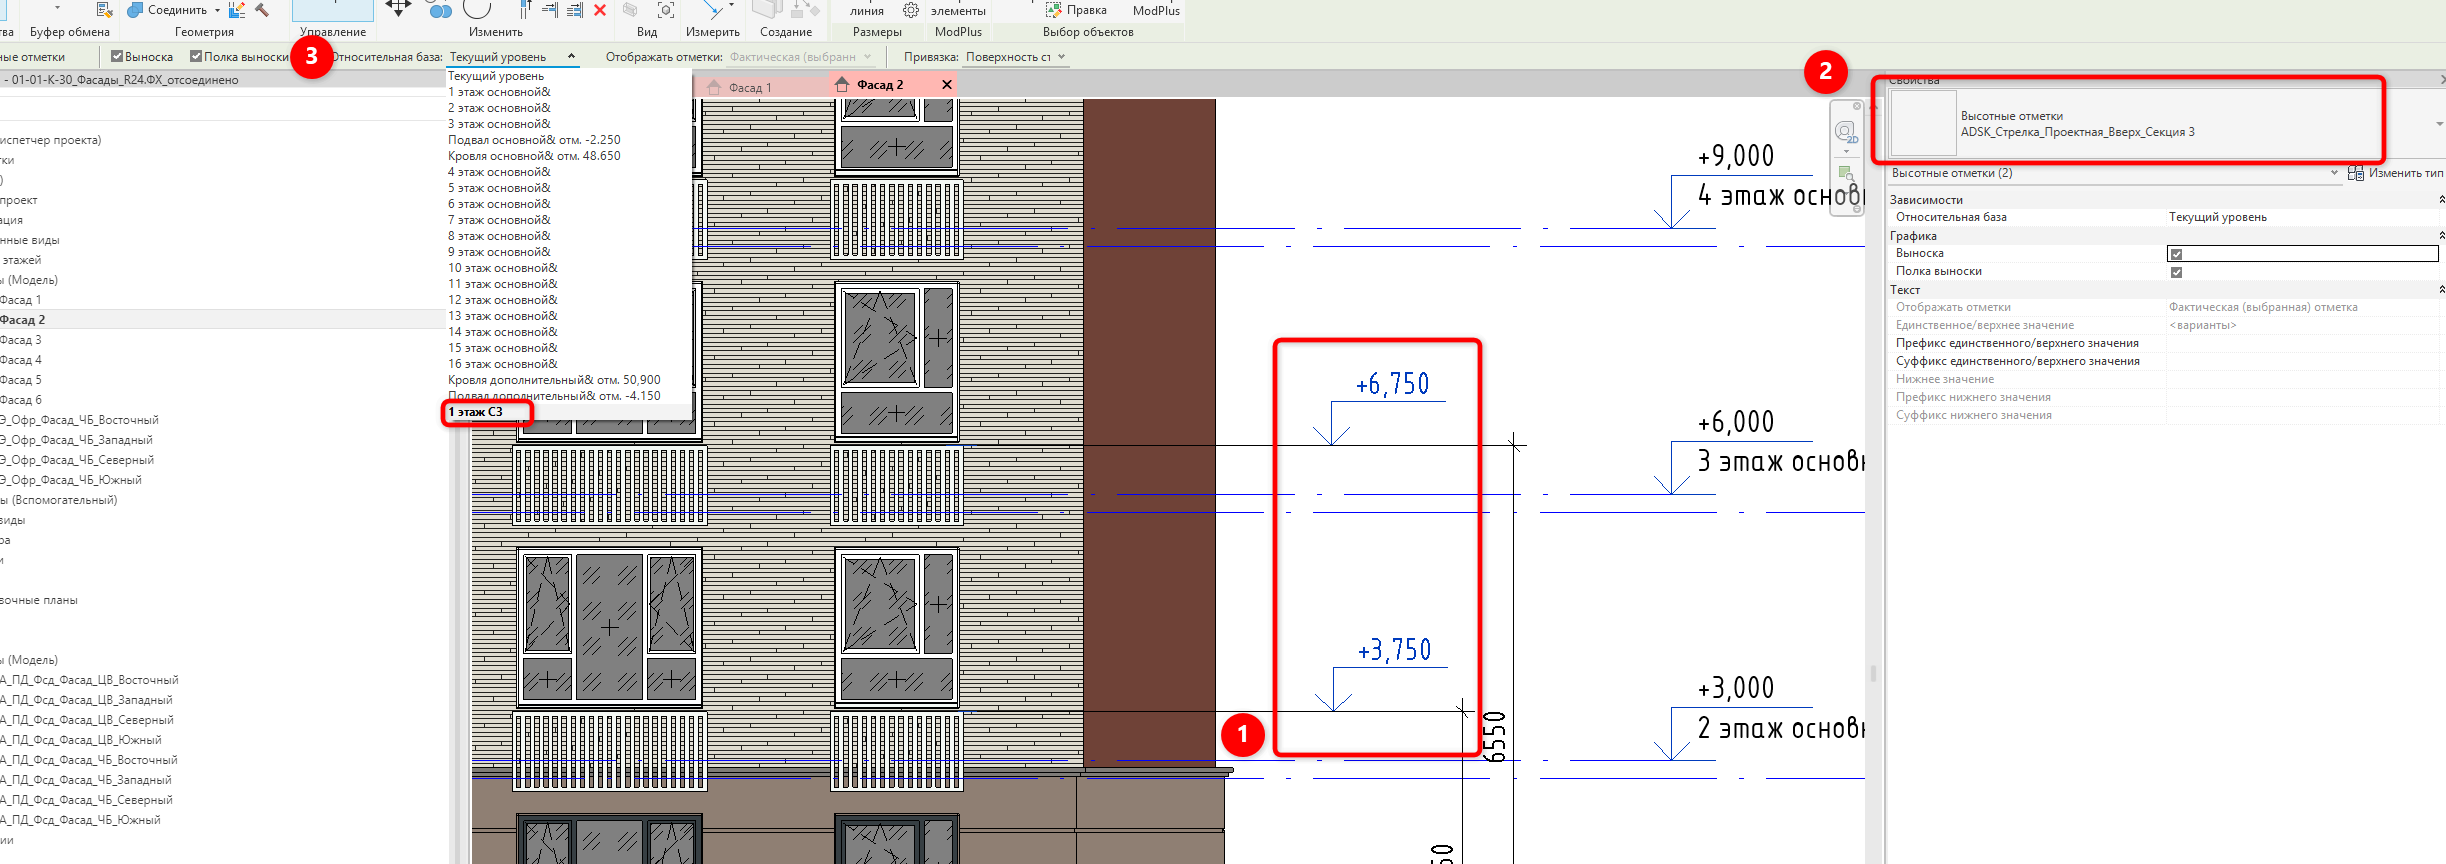2446x864 pixels.
Task: Collapse the Графика section
Action: 2441,236
